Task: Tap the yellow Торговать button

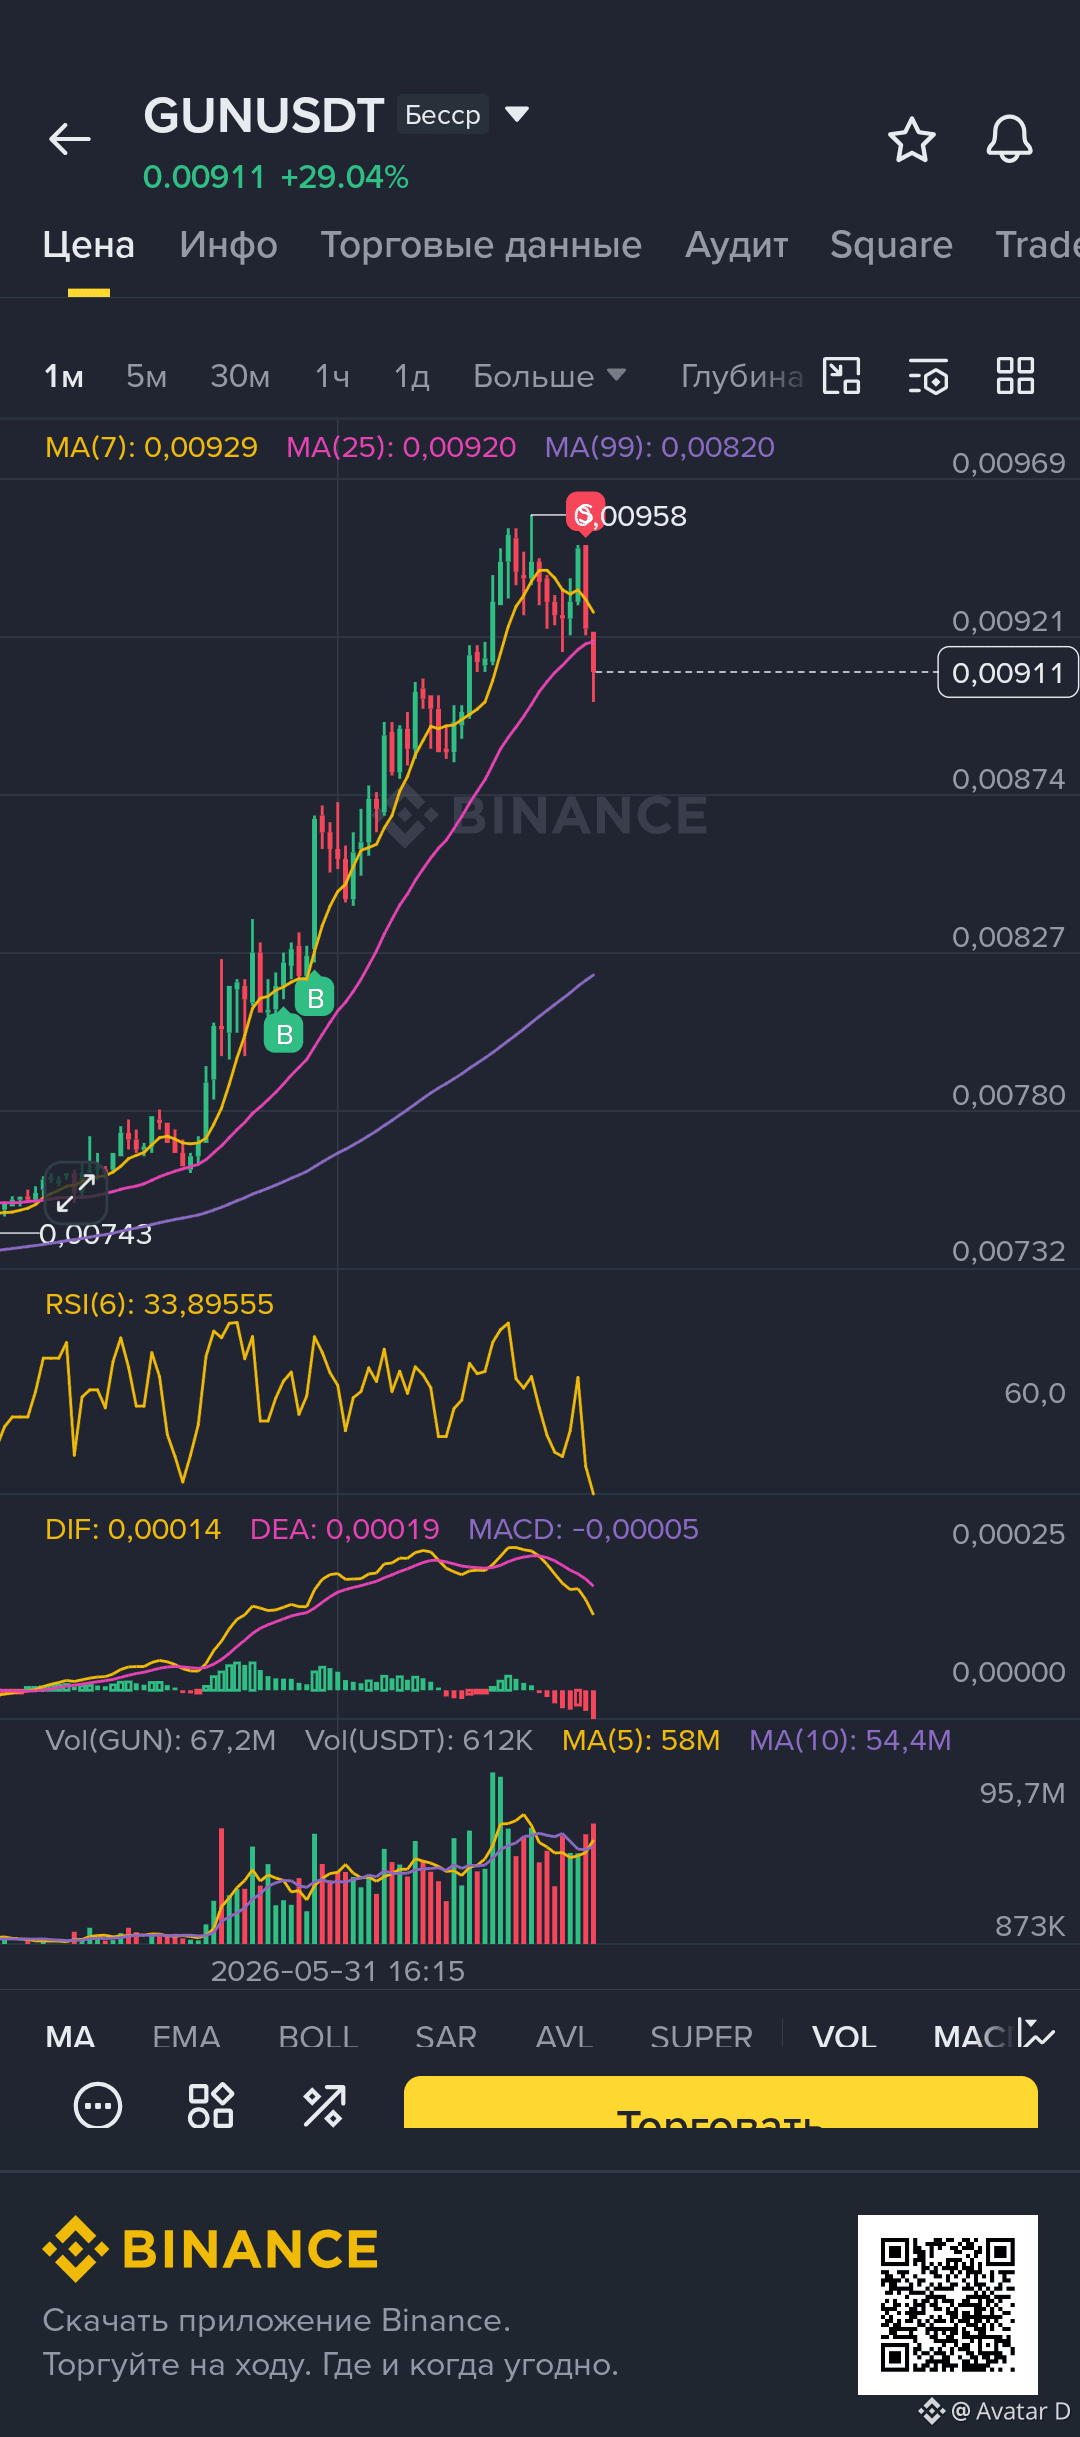Action: tap(720, 2102)
